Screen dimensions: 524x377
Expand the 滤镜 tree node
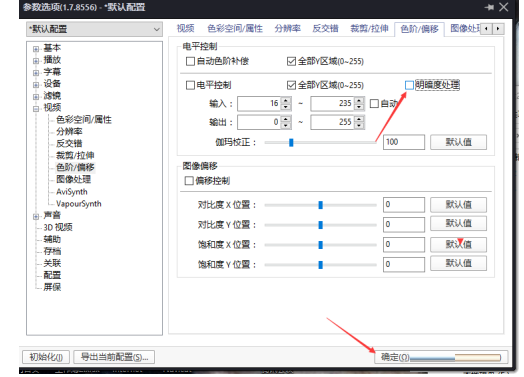pyautogui.click(x=36, y=97)
